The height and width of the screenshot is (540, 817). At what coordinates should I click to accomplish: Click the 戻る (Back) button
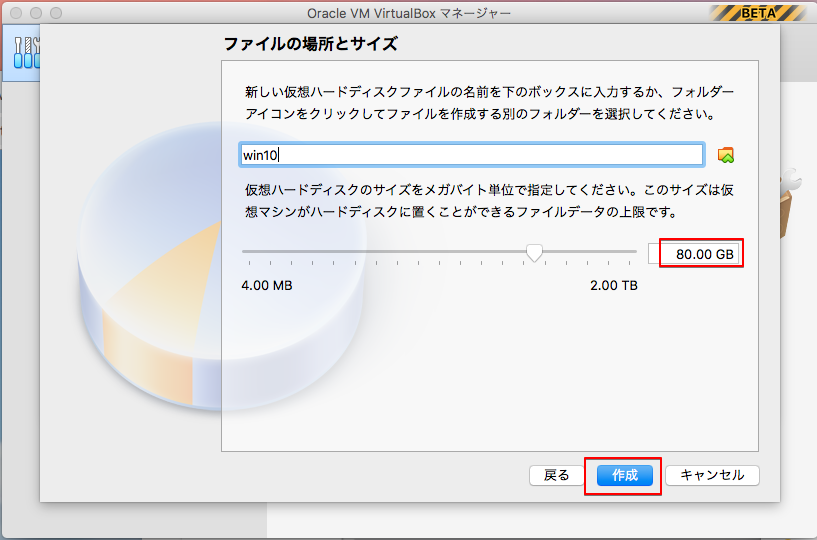(x=556, y=475)
